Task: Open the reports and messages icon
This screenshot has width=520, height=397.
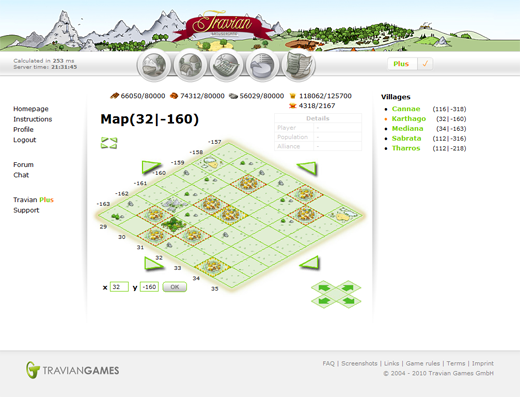Action: pyautogui.click(x=299, y=65)
